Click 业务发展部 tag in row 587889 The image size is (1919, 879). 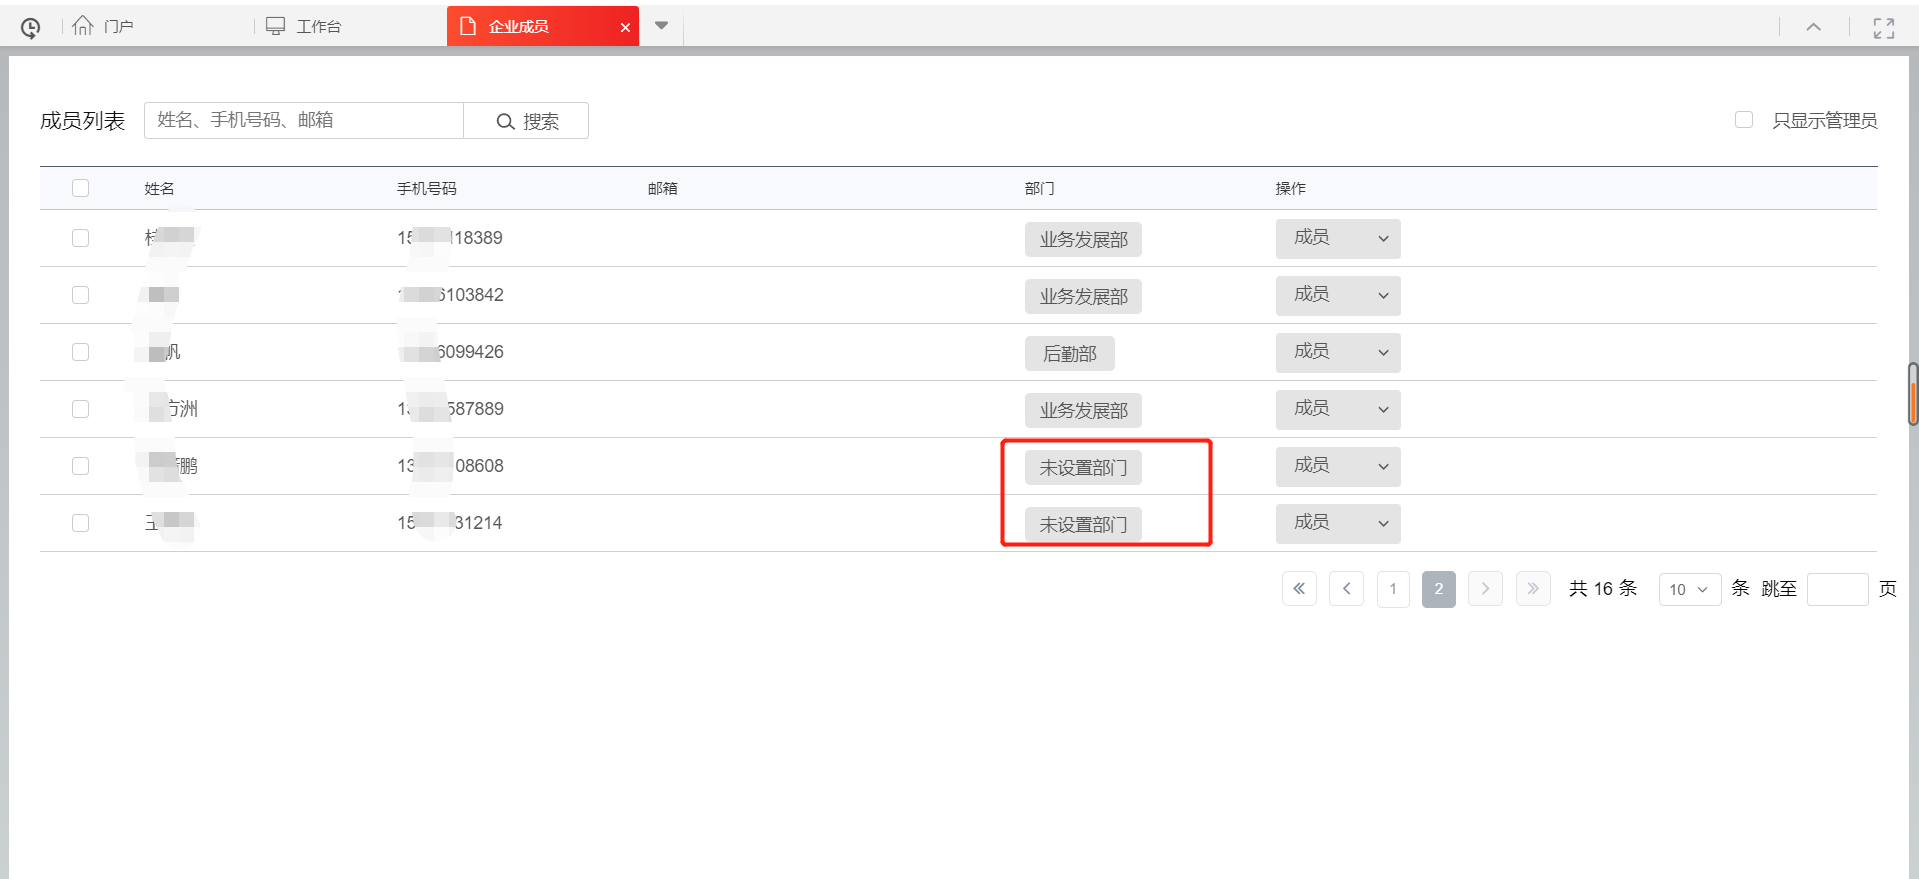pos(1083,411)
